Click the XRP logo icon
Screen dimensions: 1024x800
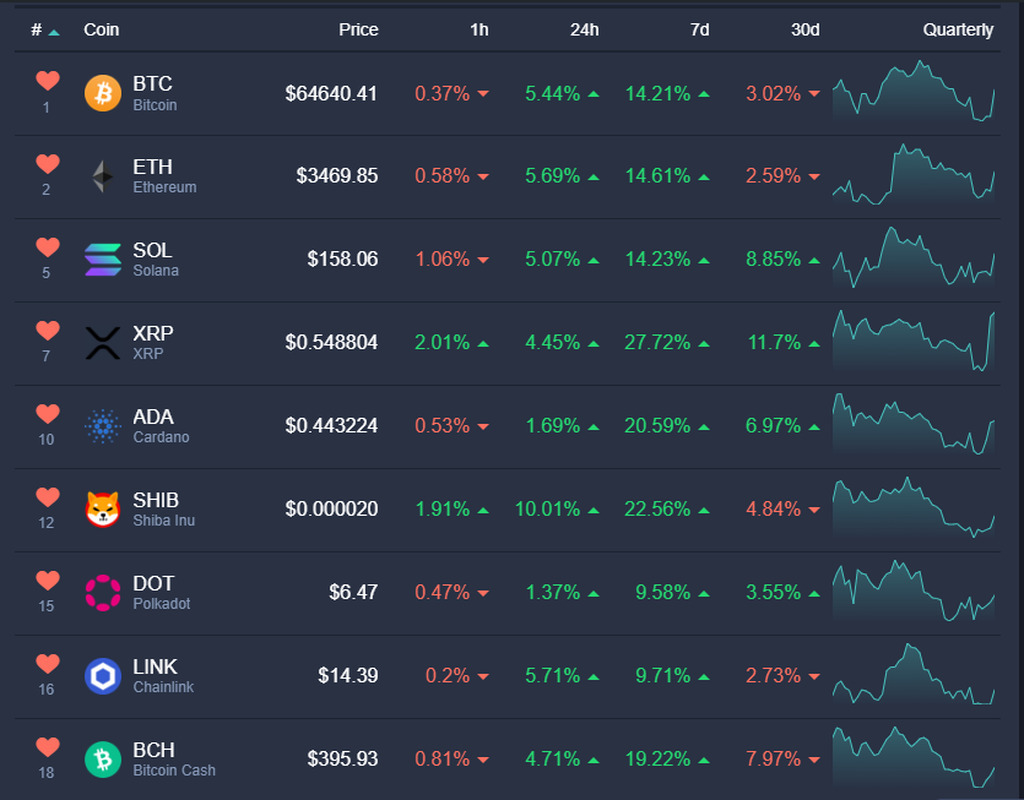pos(102,343)
